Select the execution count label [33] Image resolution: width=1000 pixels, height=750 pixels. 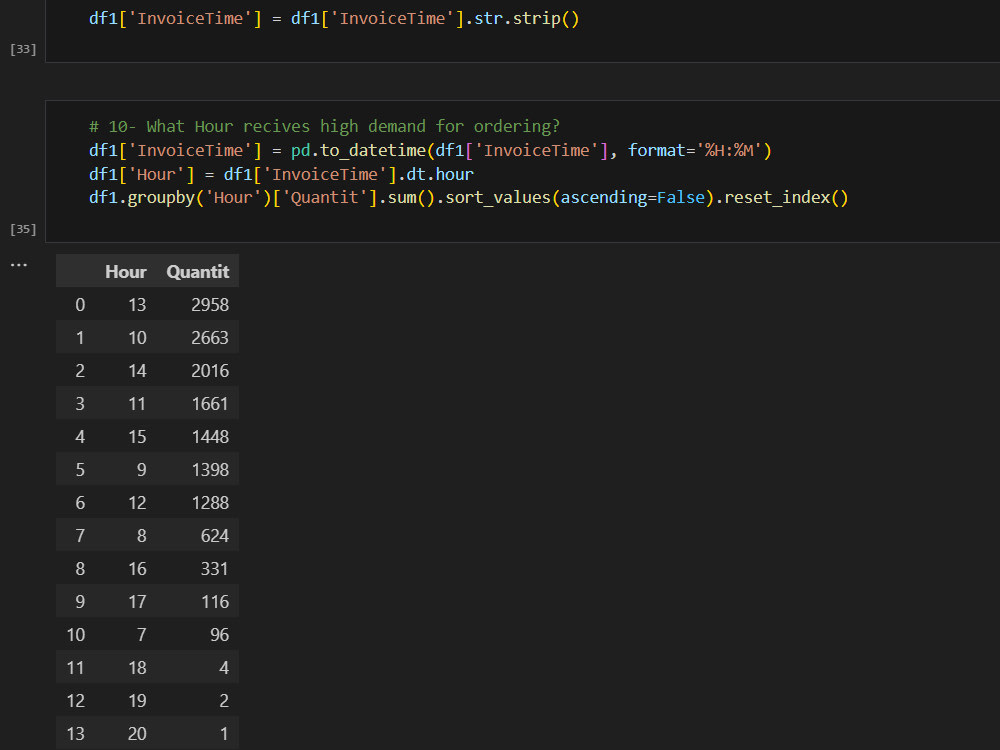click(x=23, y=49)
